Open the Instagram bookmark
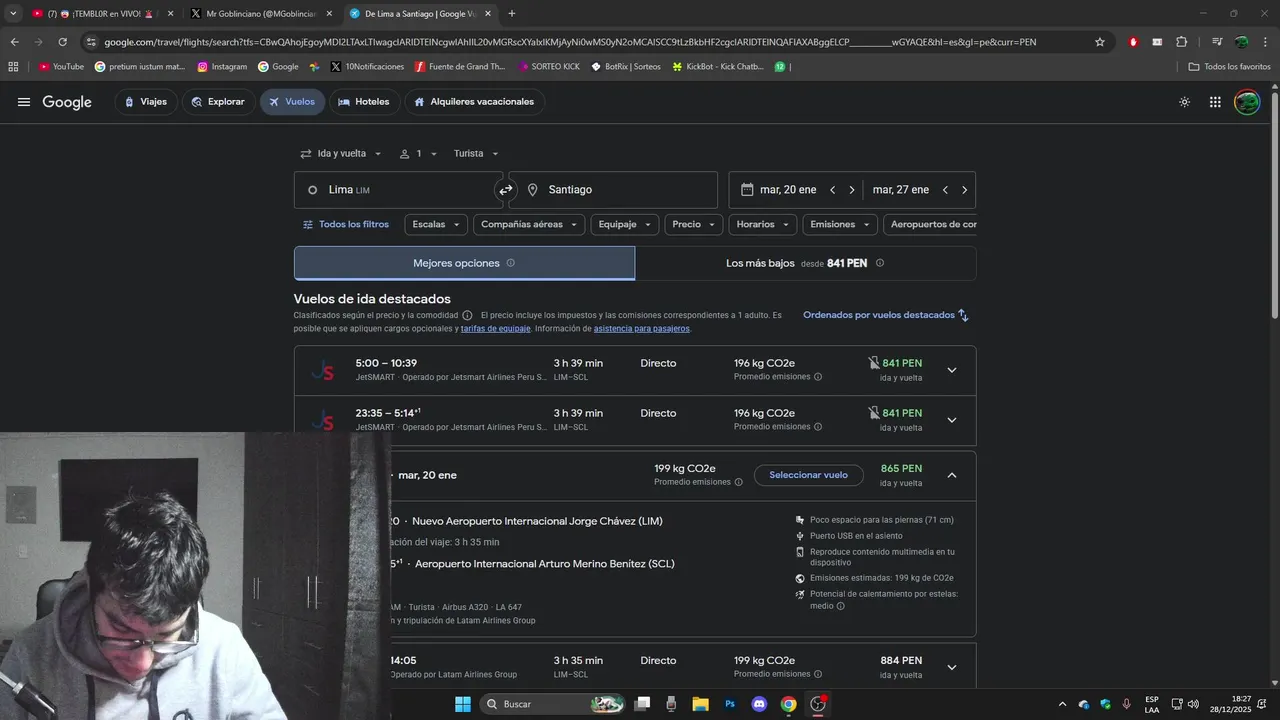This screenshot has width=1280, height=720. pyautogui.click(x=222, y=67)
